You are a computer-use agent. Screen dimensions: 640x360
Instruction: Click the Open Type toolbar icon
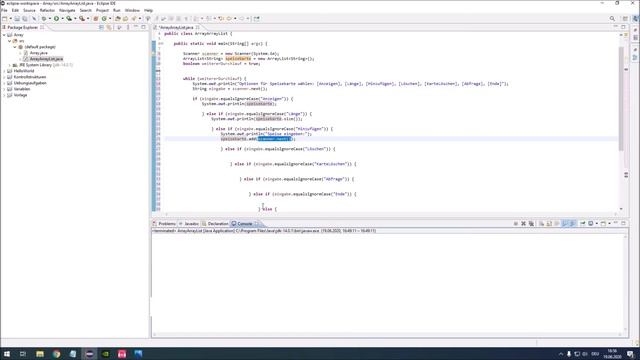[118, 18]
